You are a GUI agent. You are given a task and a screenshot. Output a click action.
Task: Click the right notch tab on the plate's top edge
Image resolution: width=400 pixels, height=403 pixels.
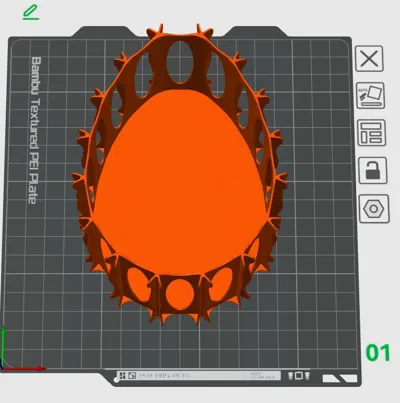tap(256, 32)
